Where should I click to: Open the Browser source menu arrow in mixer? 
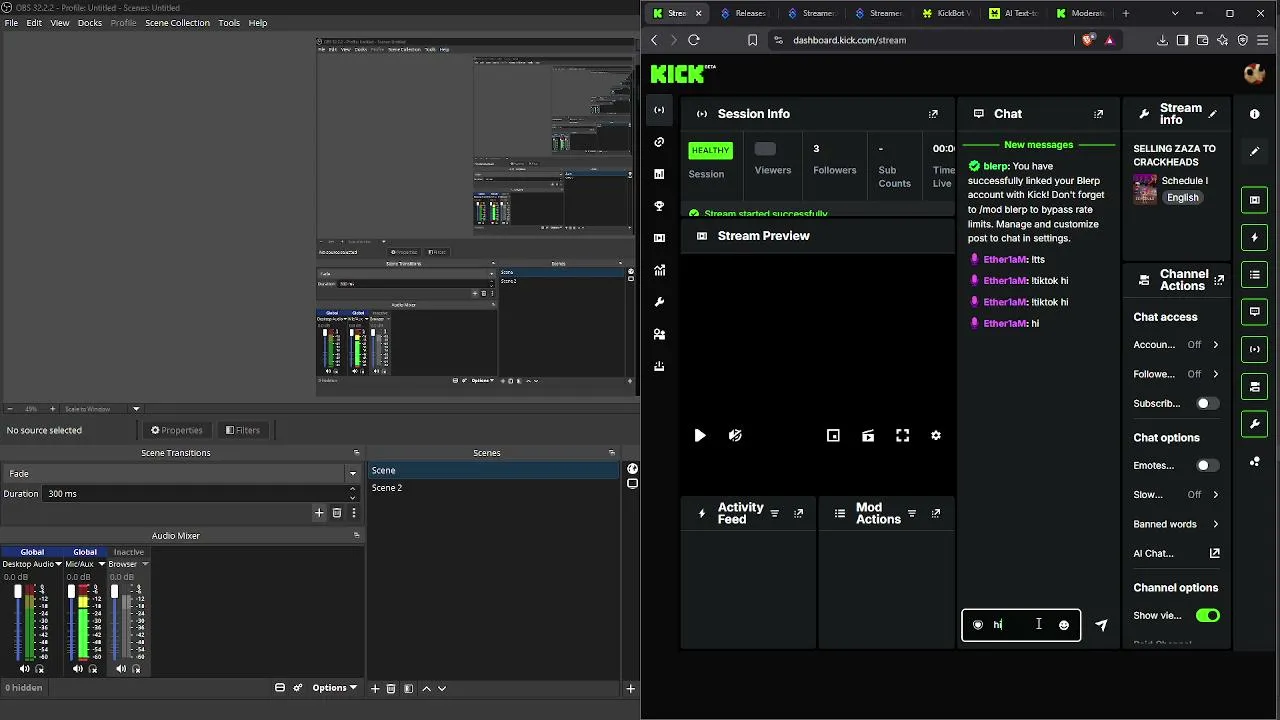pos(145,564)
